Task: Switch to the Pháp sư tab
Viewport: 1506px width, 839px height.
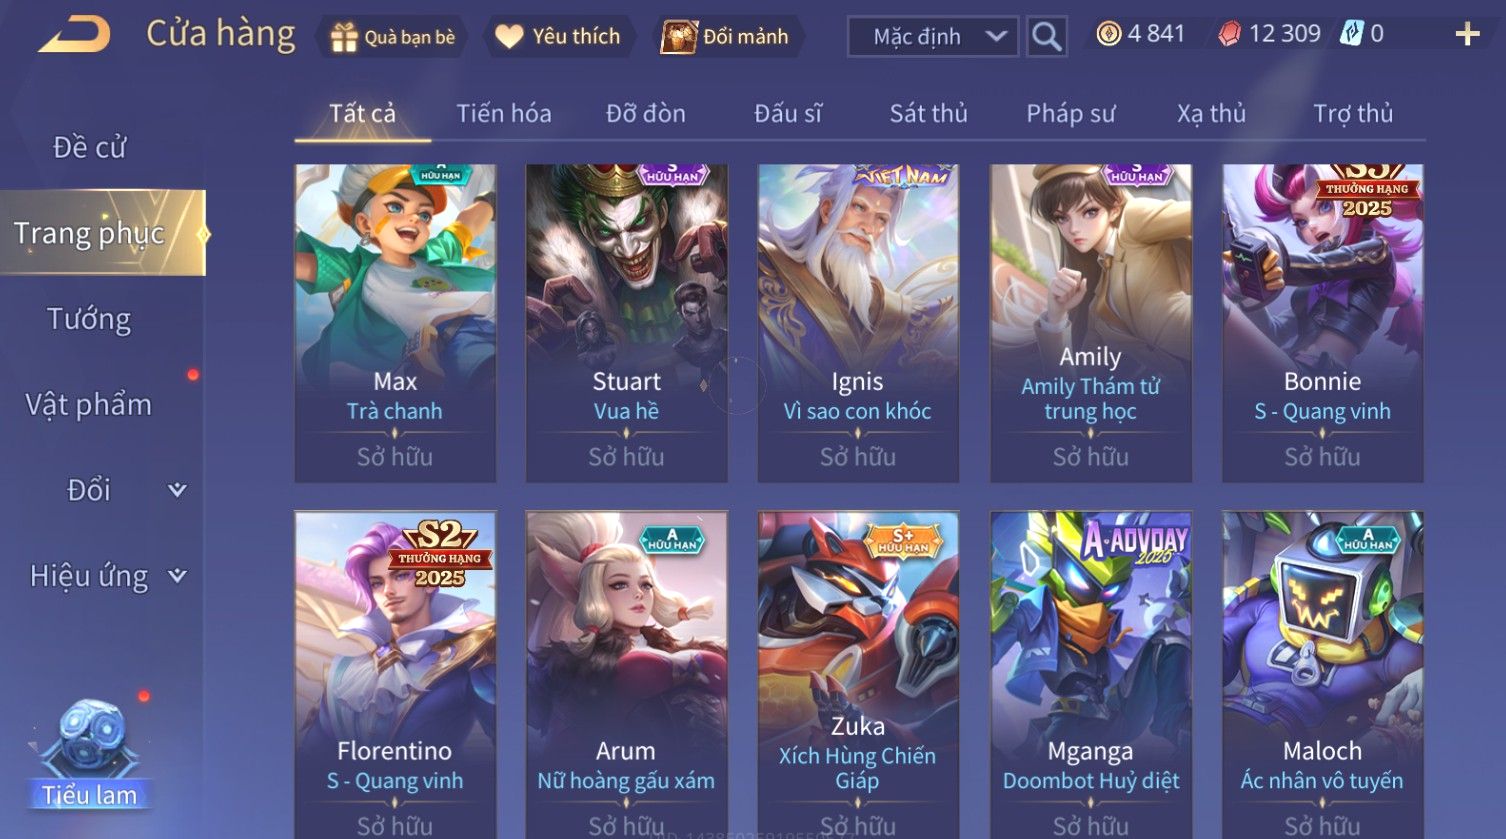Action: point(1070,114)
